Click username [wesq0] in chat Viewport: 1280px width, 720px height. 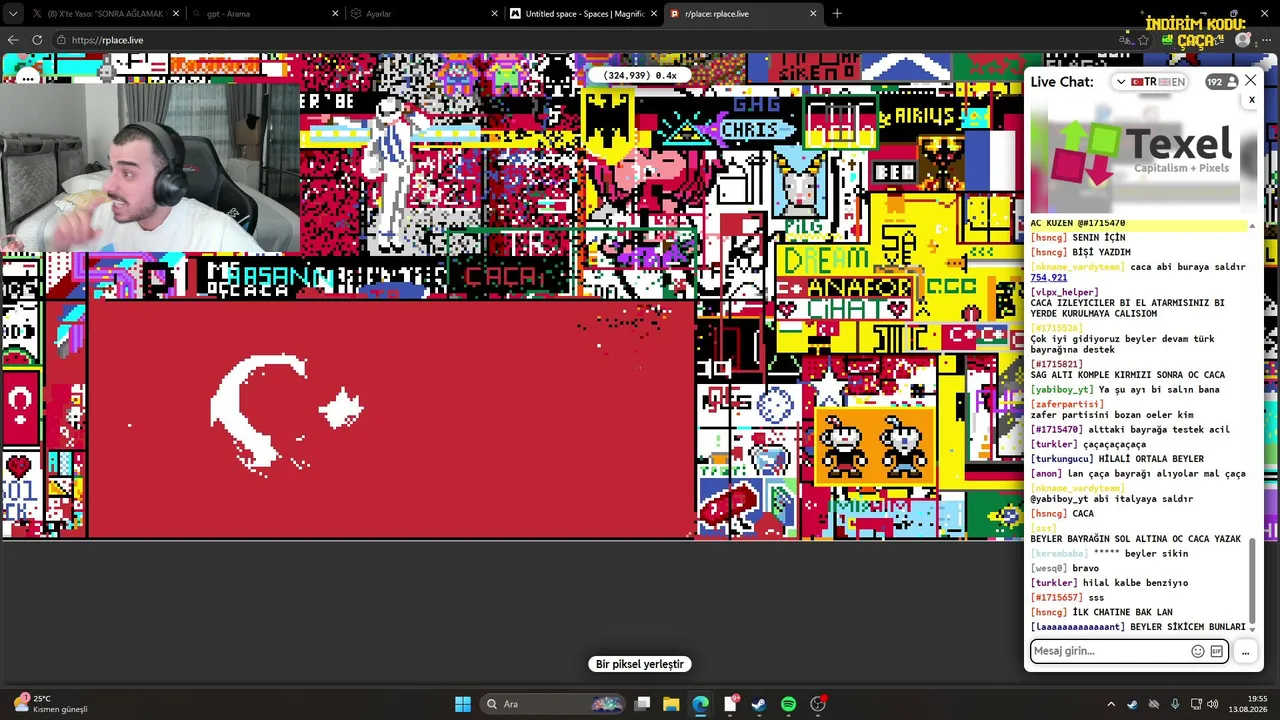click(x=1051, y=568)
